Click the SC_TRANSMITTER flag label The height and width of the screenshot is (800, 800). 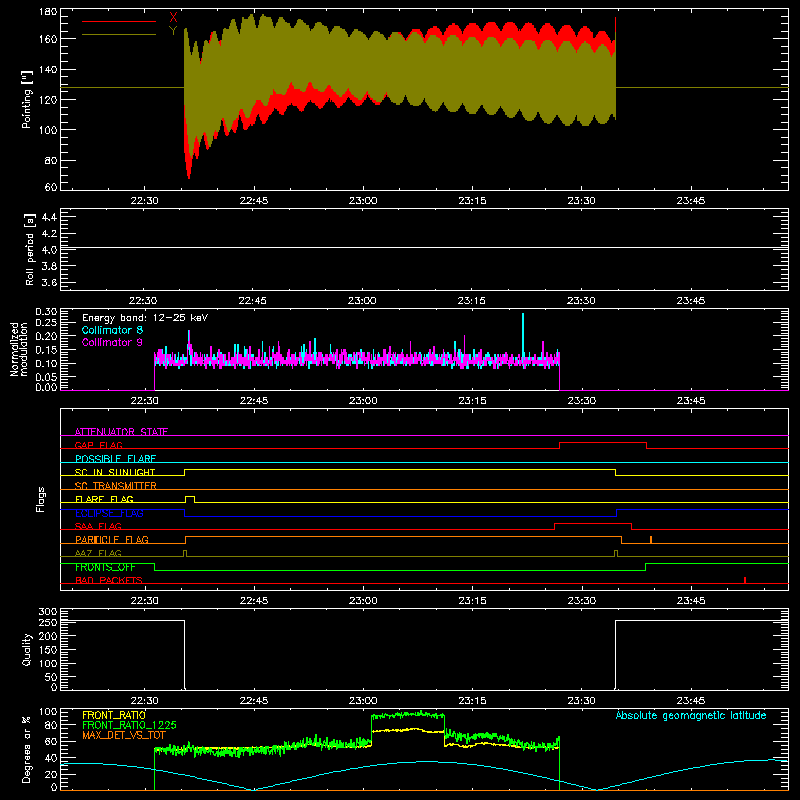click(x=116, y=486)
